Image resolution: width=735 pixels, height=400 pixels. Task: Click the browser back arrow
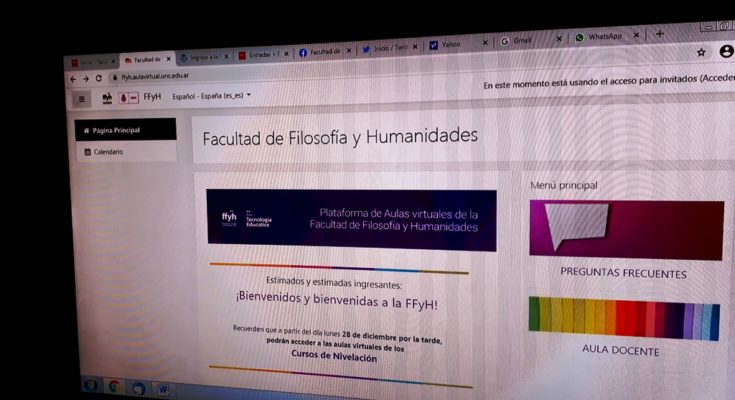(72, 78)
